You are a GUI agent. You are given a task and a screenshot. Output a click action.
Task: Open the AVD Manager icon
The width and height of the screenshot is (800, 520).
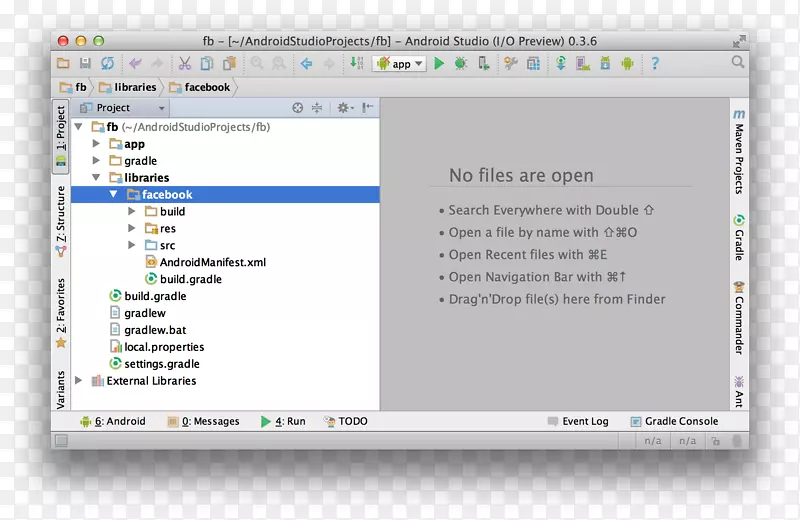coord(583,63)
